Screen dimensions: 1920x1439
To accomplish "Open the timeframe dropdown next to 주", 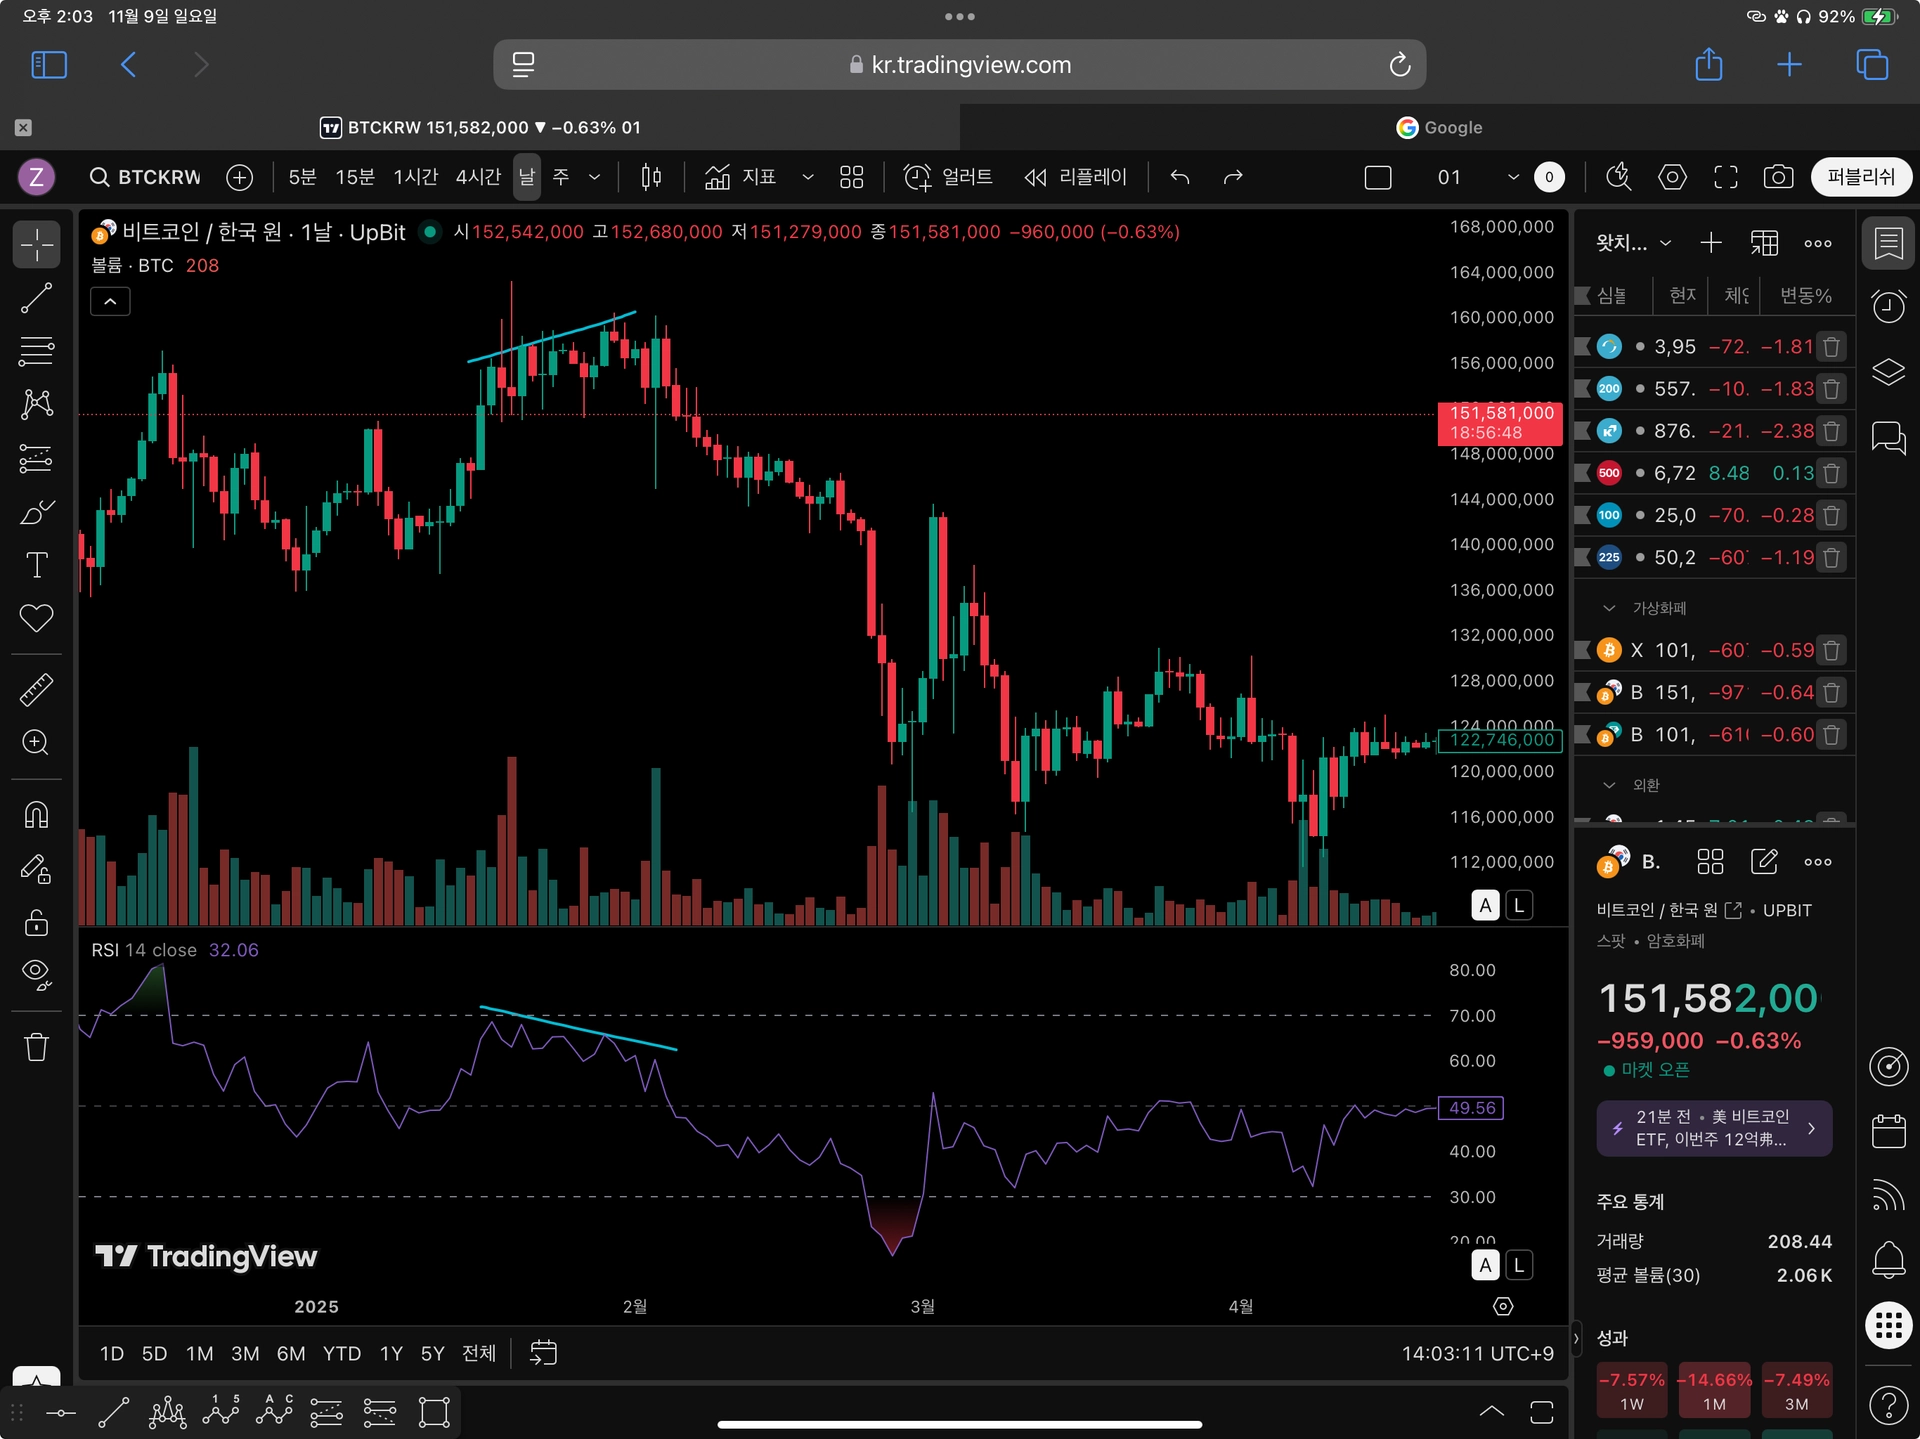I will (x=594, y=177).
